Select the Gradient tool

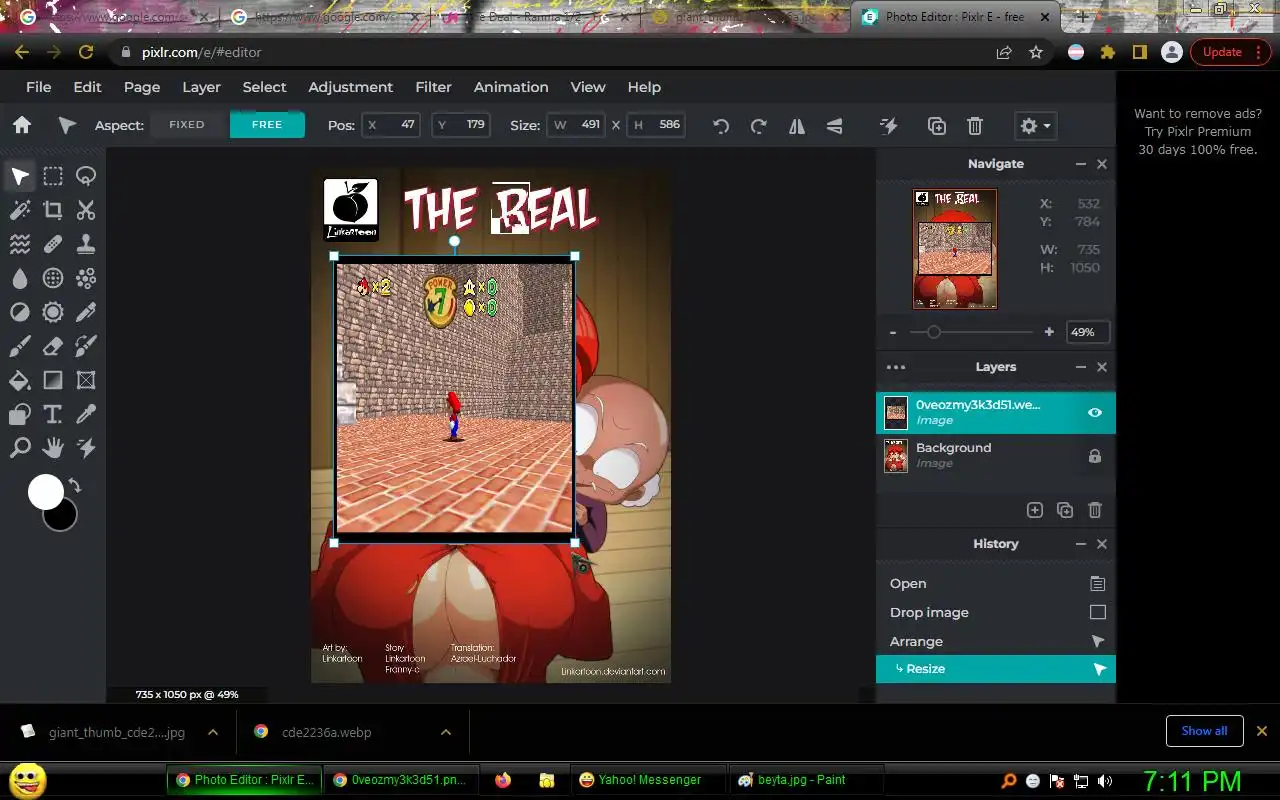coord(53,380)
